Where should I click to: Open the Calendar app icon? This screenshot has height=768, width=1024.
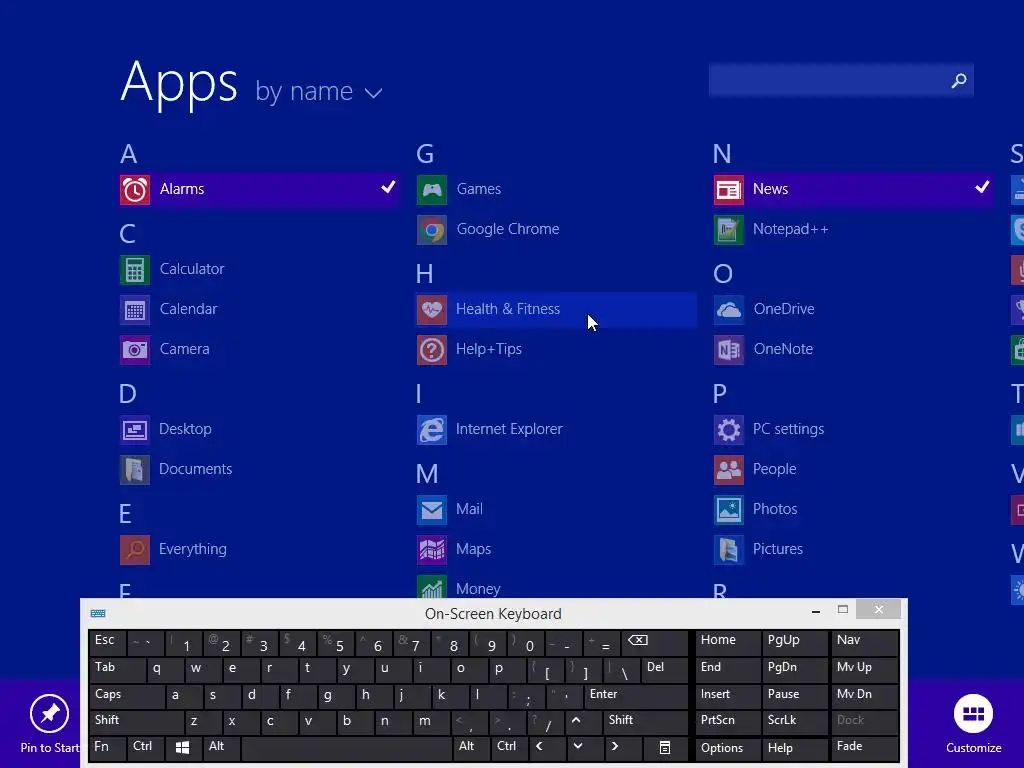135,310
